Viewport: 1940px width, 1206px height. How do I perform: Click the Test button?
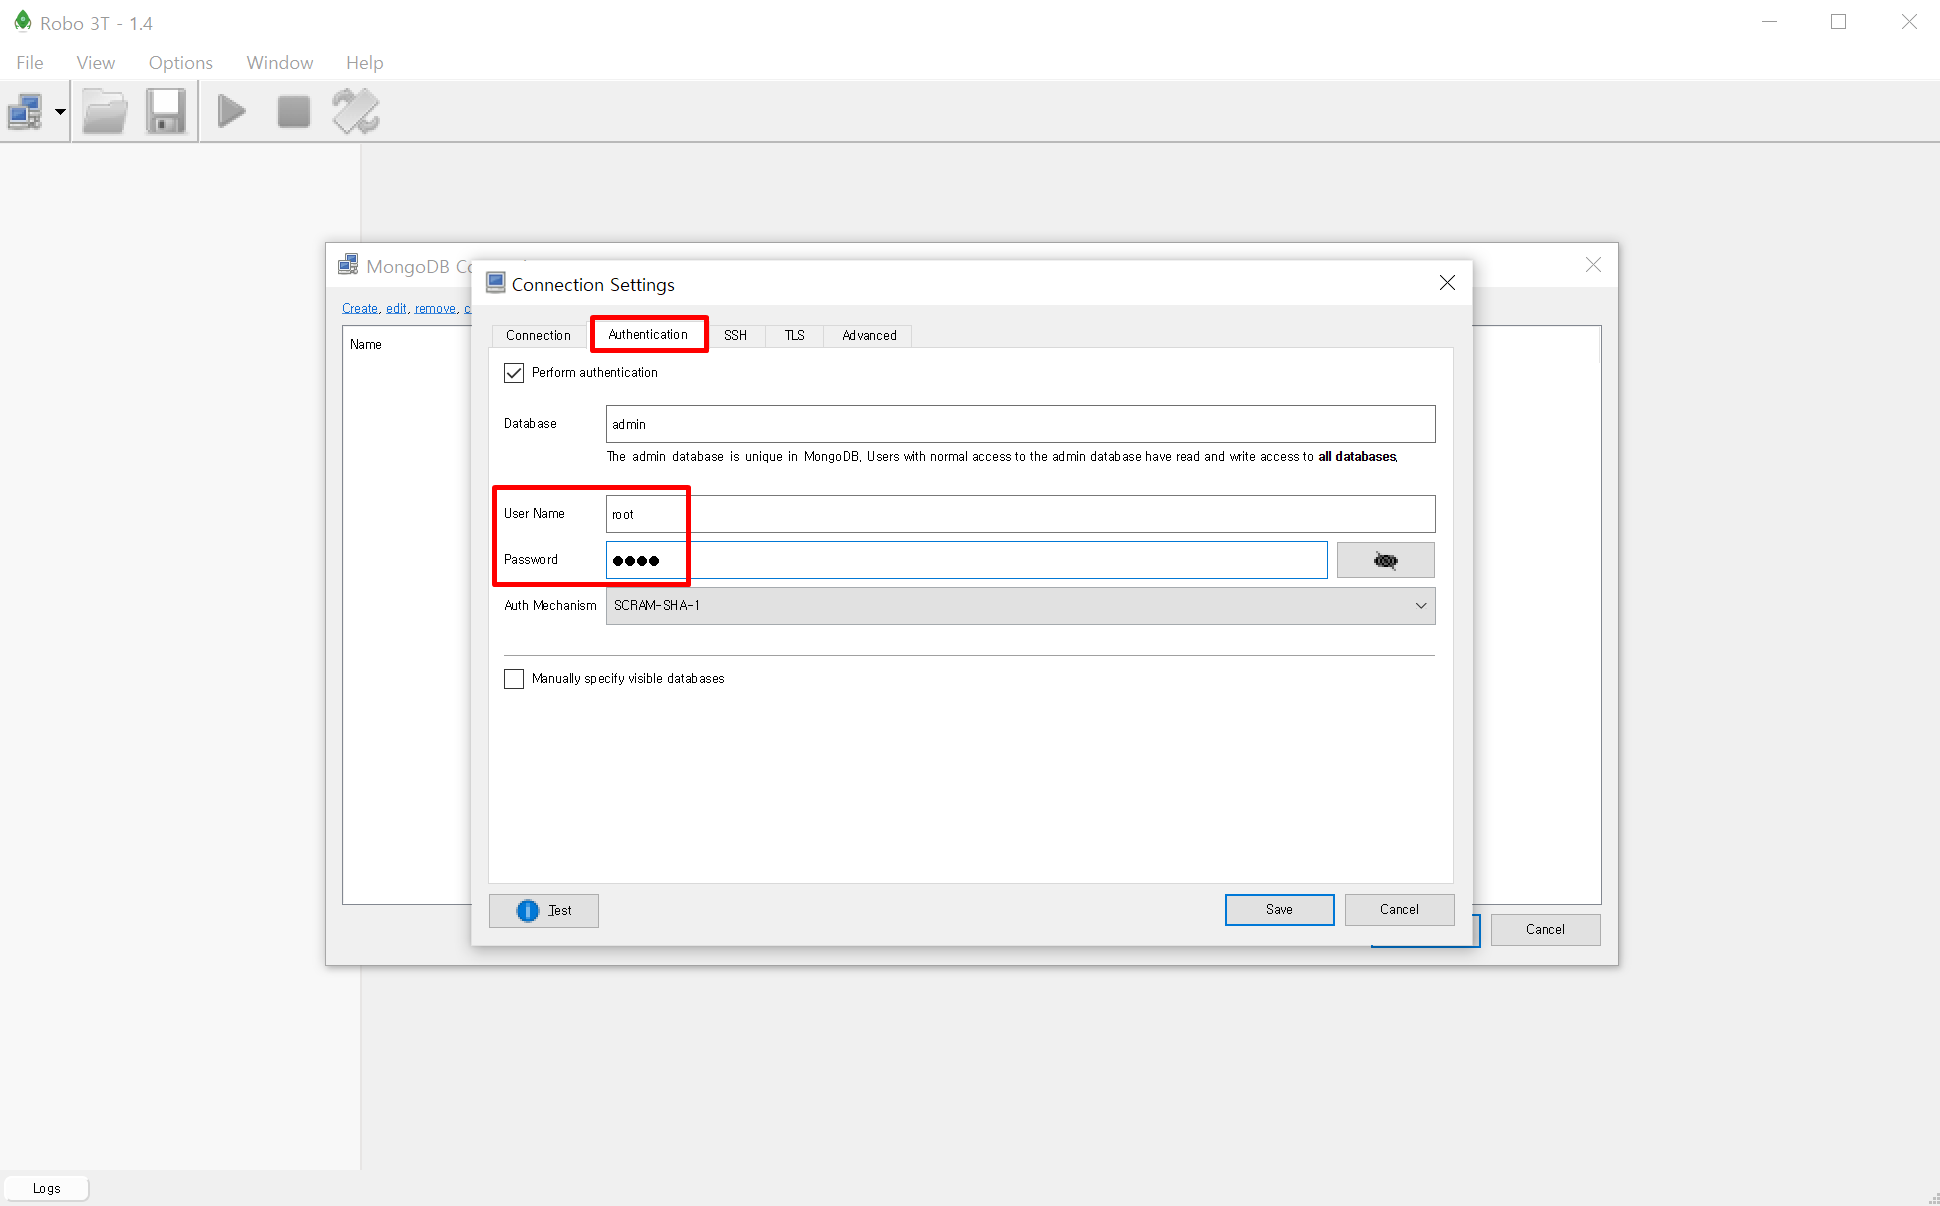click(544, 910)
